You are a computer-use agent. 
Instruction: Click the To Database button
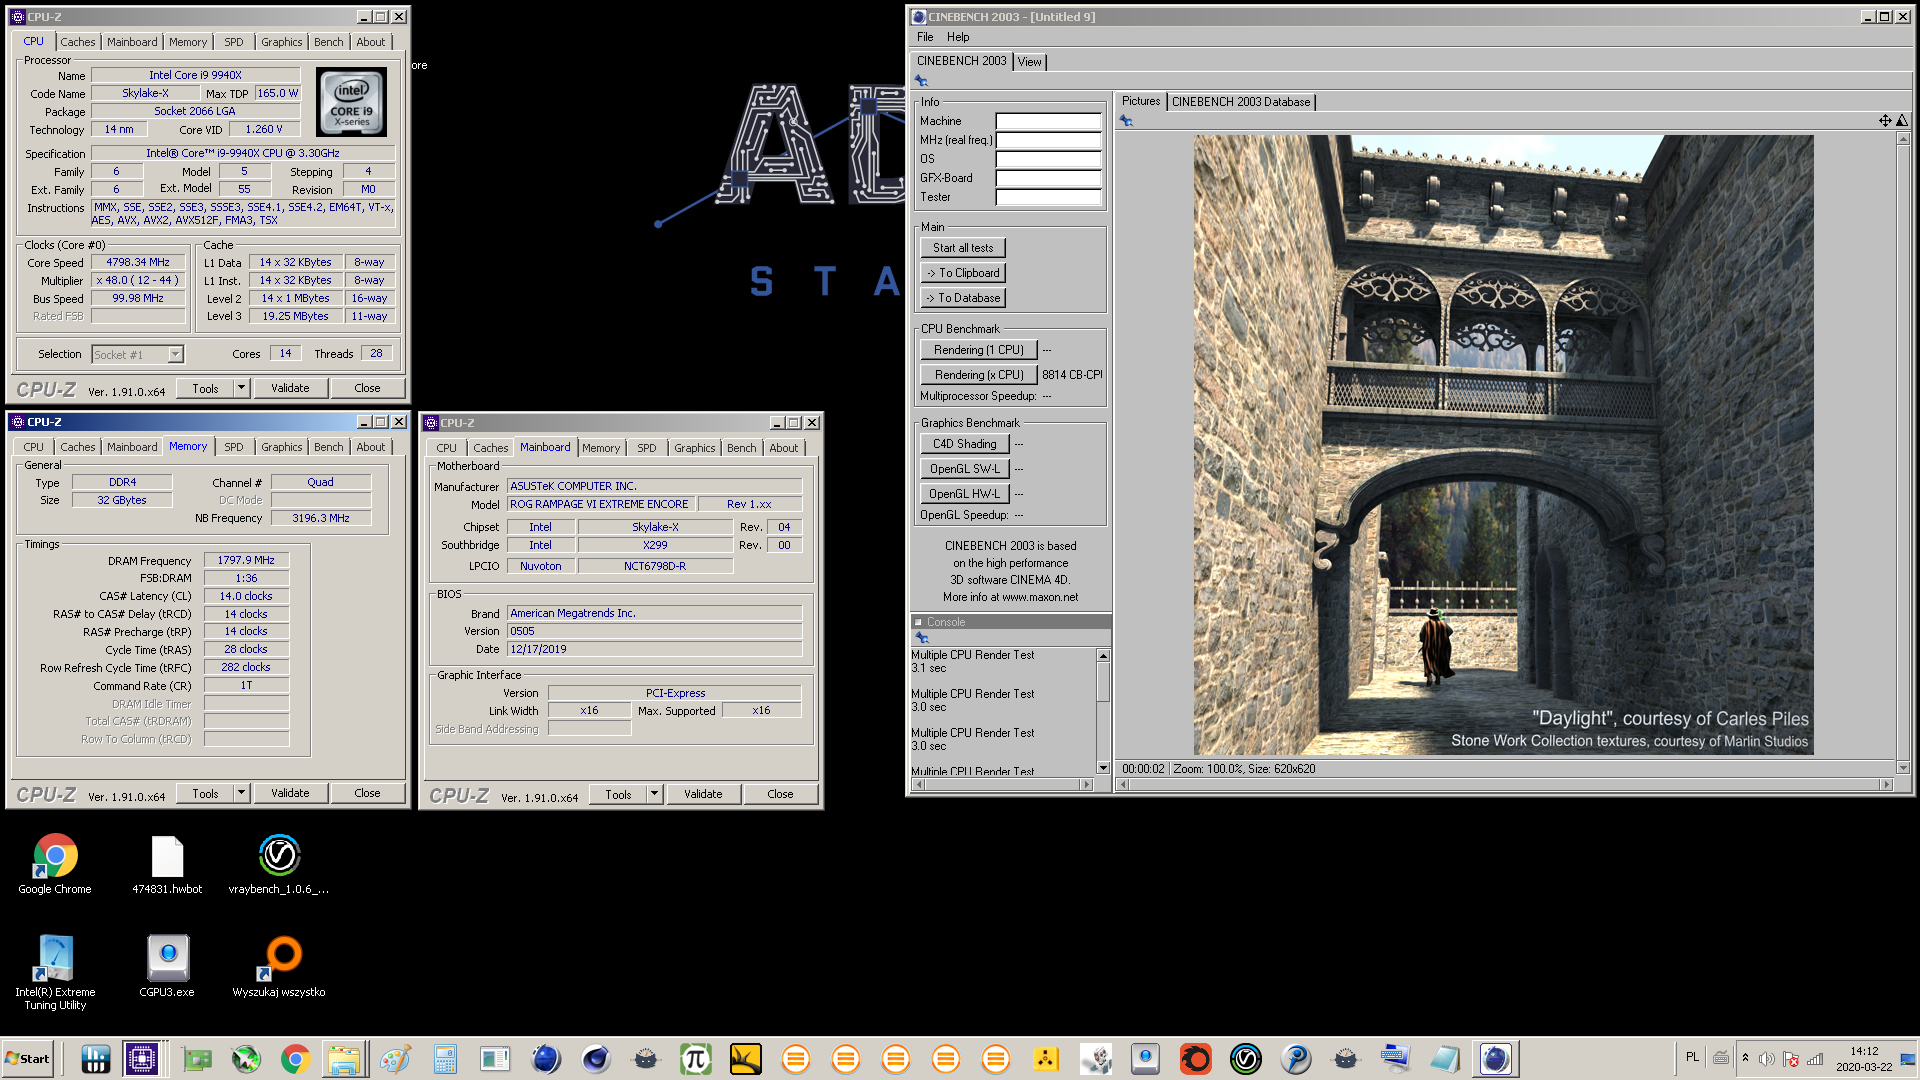tap(963, 298)
